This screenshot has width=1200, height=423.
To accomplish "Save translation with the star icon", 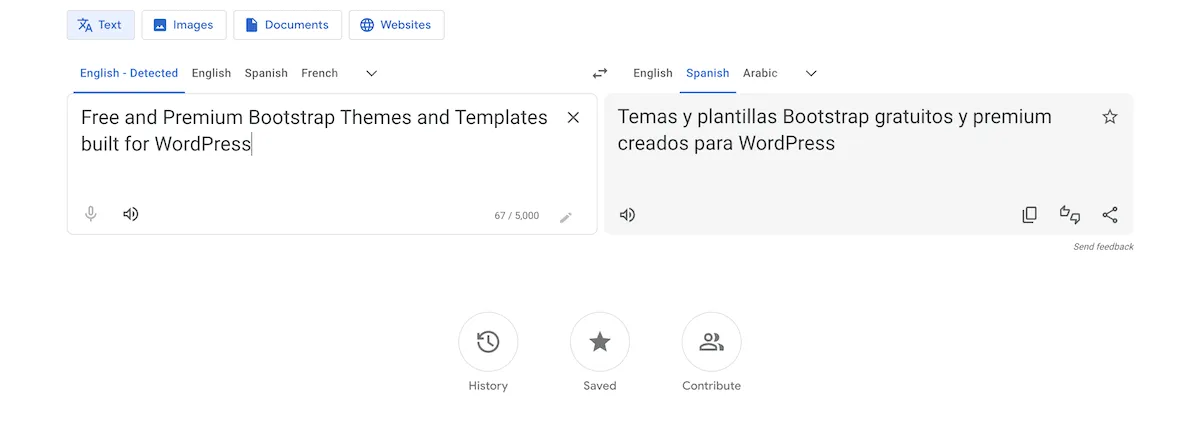I will (x=1109, y=117).
